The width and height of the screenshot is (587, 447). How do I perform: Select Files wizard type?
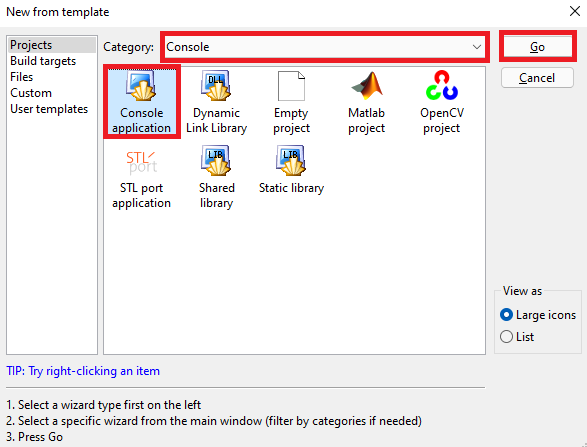[x=52, y=77]
